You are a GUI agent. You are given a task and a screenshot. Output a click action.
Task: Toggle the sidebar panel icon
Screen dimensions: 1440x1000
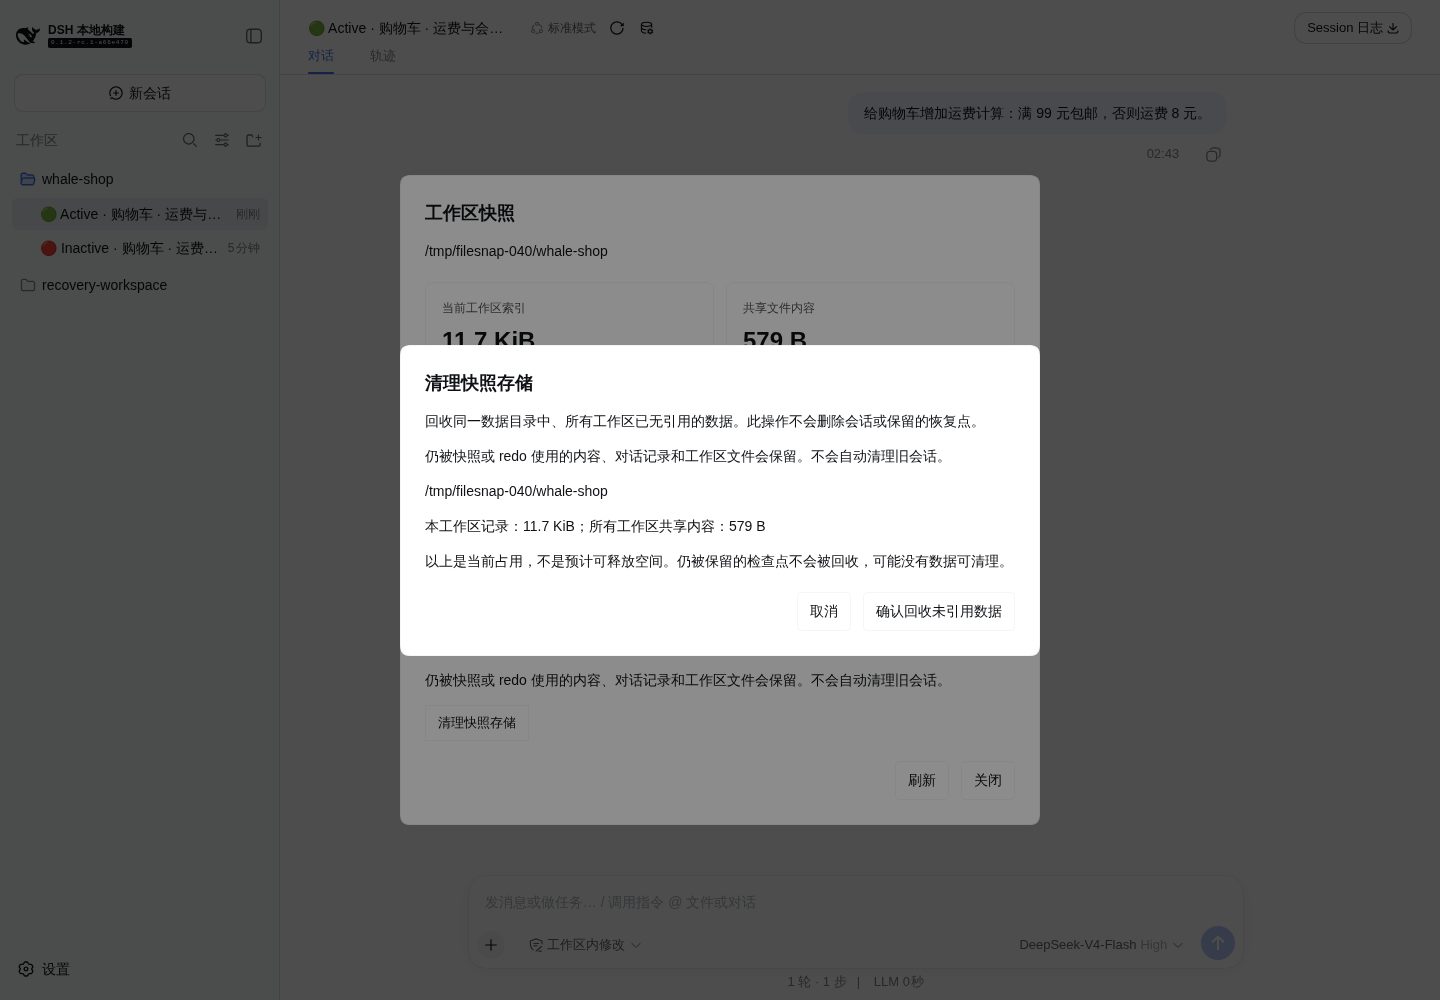pos(254,36)
